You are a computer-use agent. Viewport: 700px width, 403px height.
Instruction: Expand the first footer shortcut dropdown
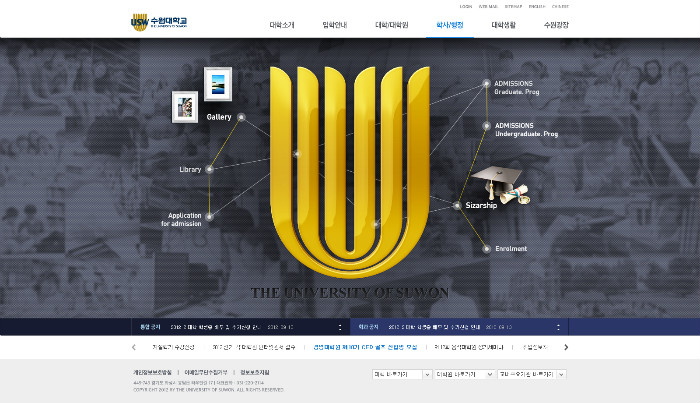pyautogui.click(x=402, y=374)
